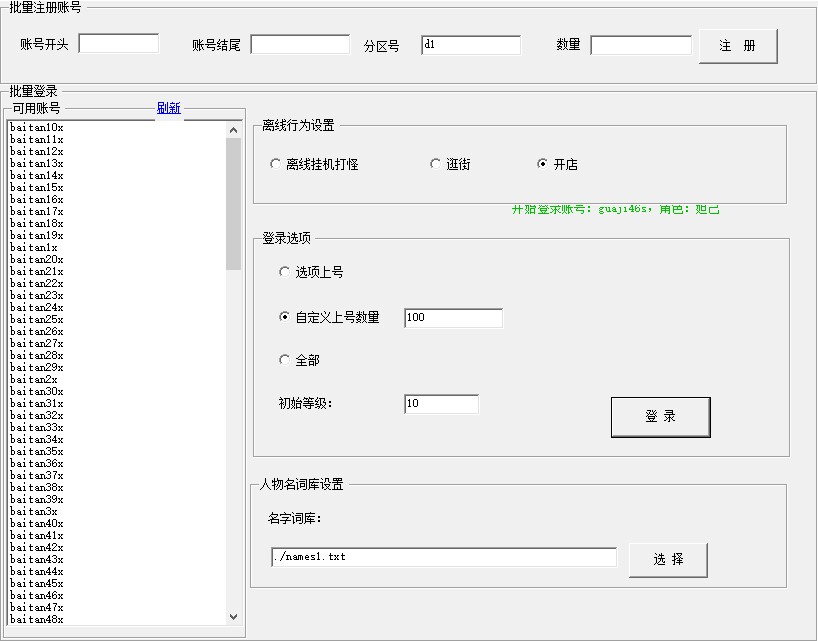Image resolution: width=818 pixels, height=641 pixels.
Task: Click the account list scroll up arrow
Action: pyautogui.click(x=234, y=130)
